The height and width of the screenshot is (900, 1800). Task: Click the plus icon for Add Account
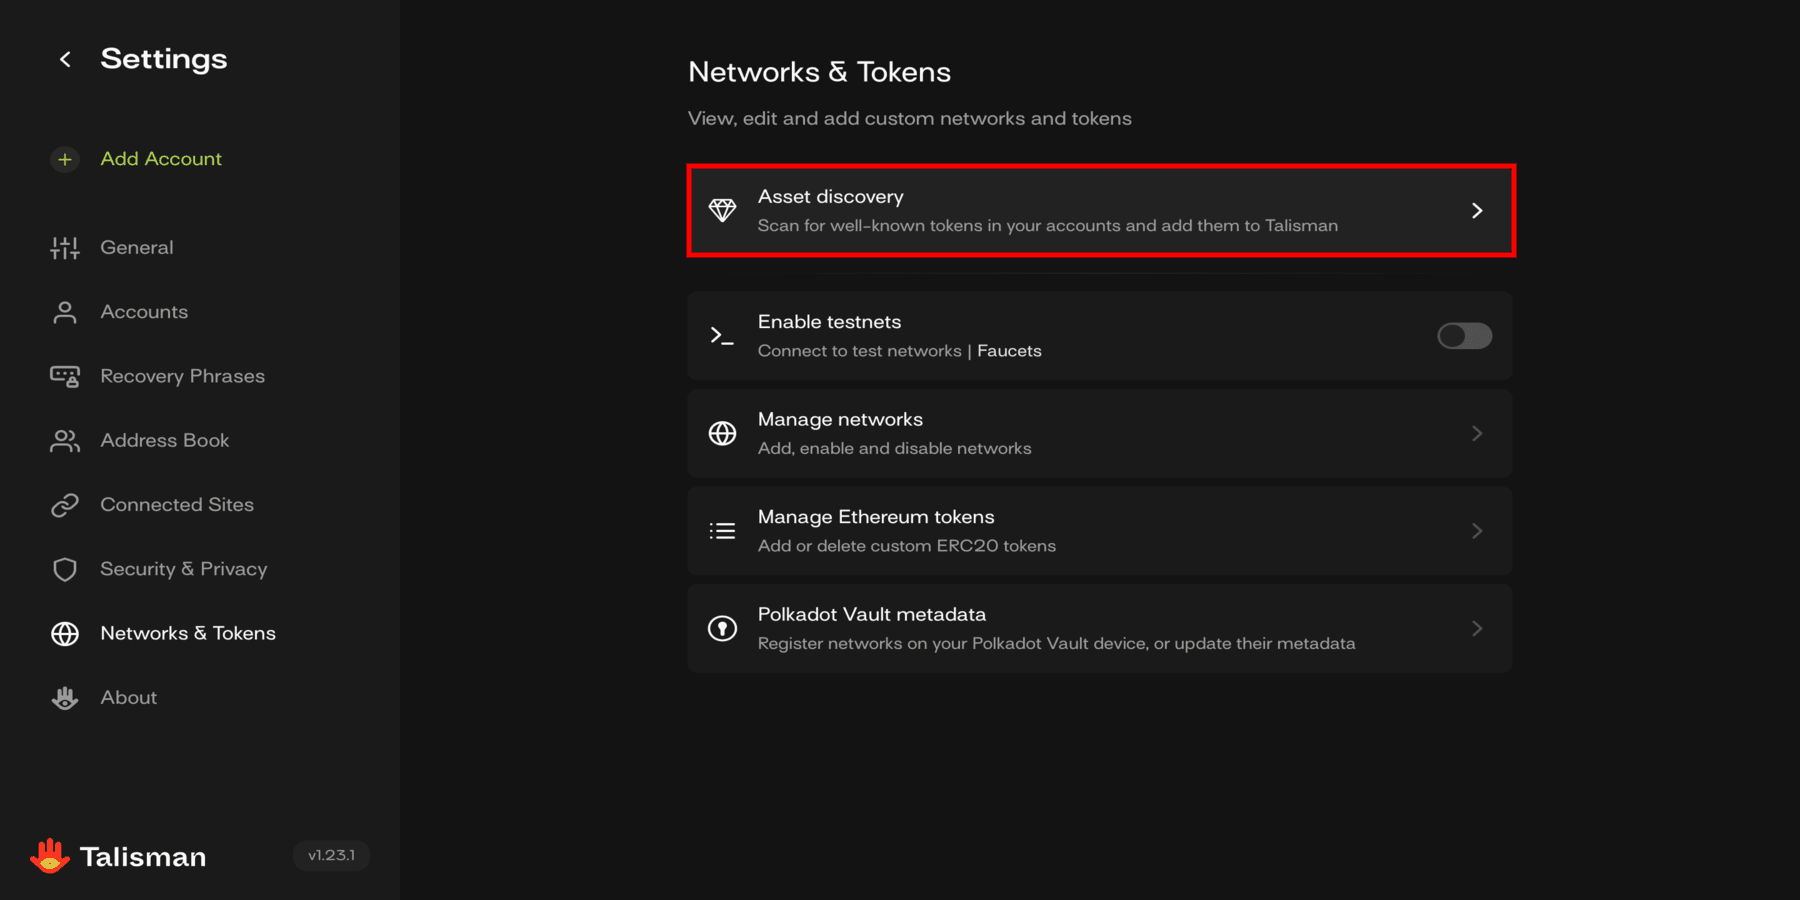(x=65, y=160)
